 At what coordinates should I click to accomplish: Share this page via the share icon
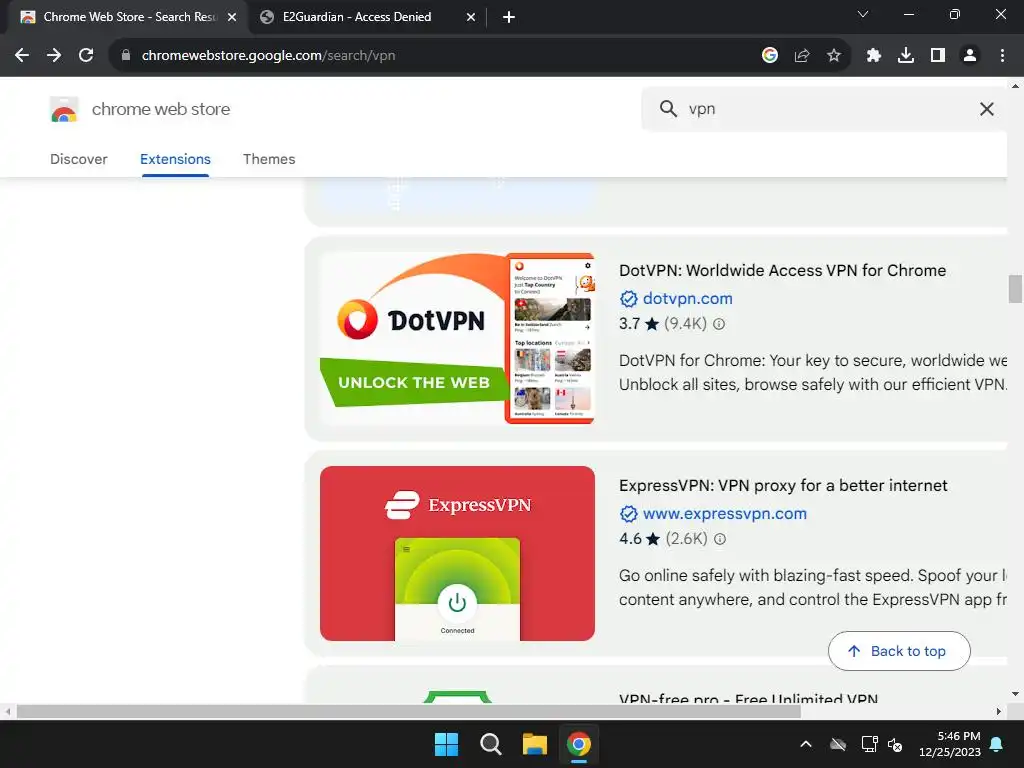click(801, 56)
